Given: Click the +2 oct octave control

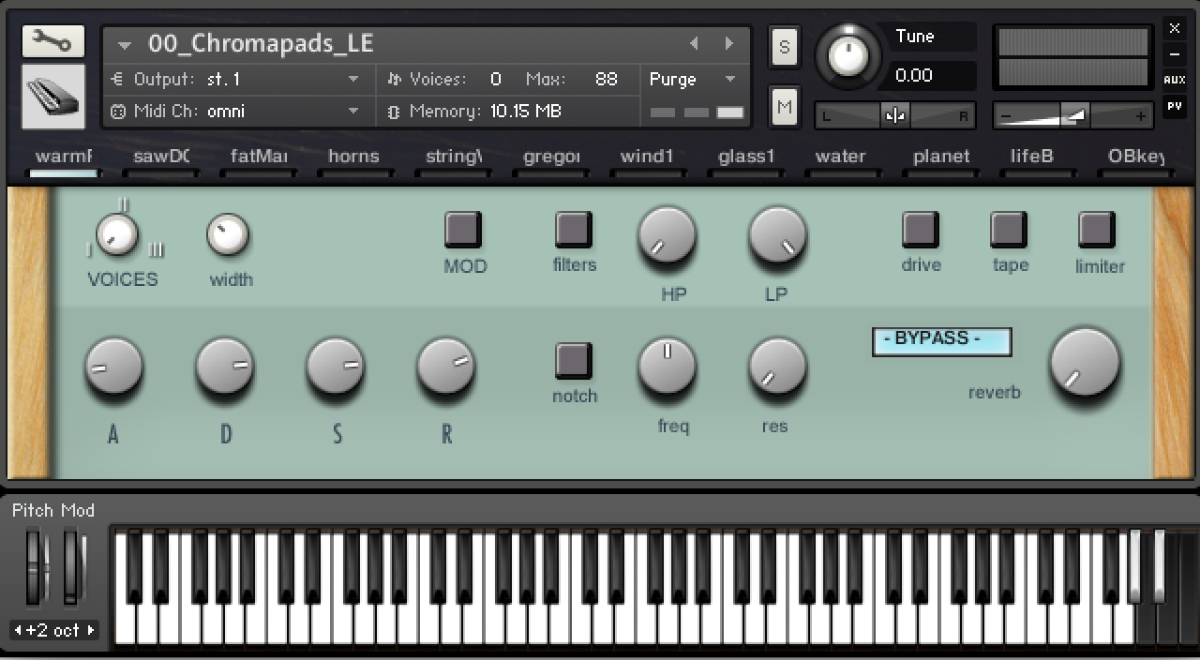Looking at the screenshot, I should coord(55,631).
